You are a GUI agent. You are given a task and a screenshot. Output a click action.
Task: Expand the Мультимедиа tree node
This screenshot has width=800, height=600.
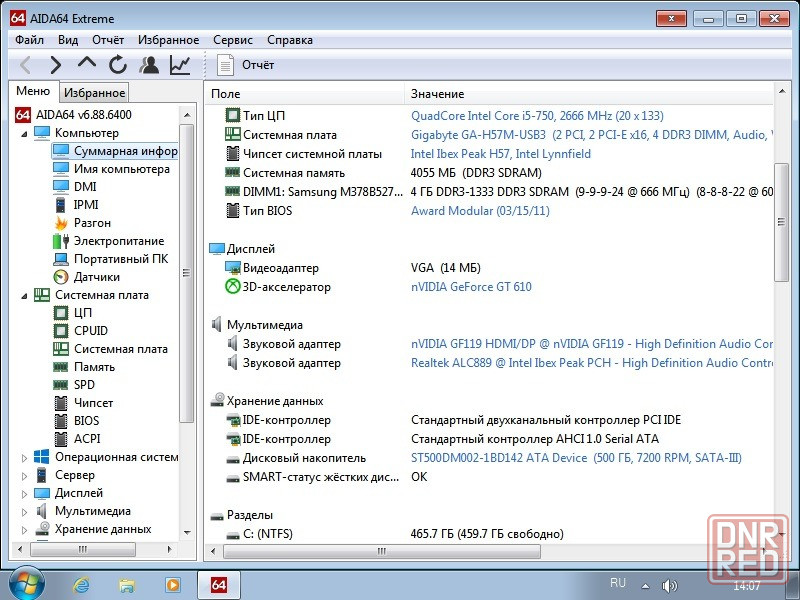pyautogui.click(x=24, y=512)
